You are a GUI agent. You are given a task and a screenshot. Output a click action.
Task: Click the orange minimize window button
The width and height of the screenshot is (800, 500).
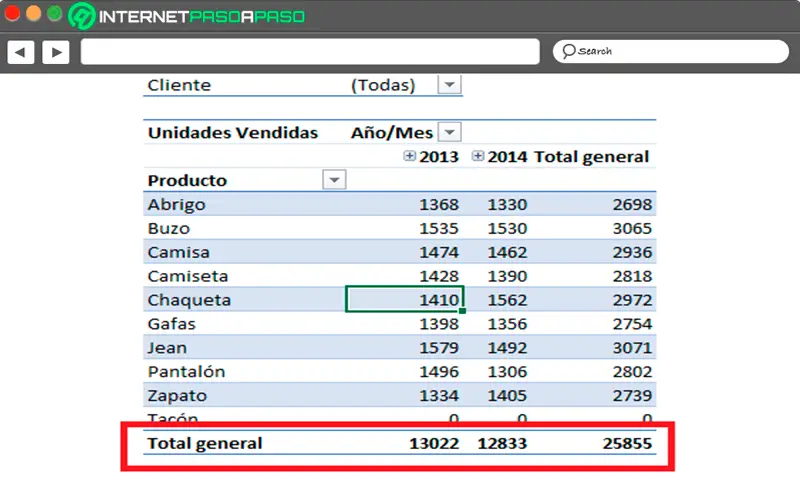point(34,13)
